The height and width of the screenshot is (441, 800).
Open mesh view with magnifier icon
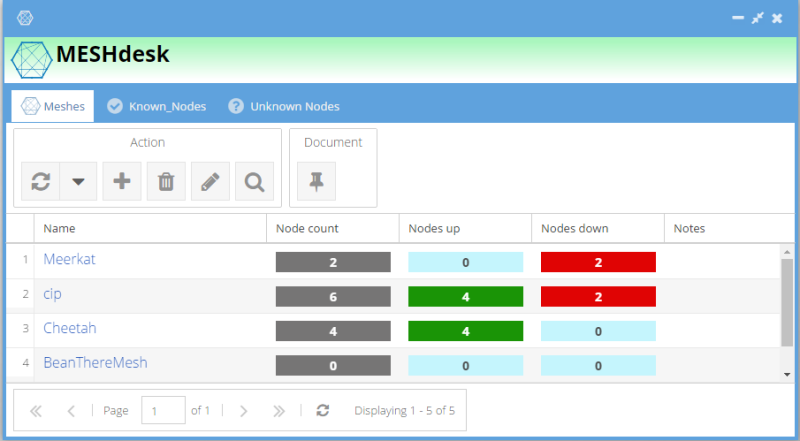click(x=254, y=181)
